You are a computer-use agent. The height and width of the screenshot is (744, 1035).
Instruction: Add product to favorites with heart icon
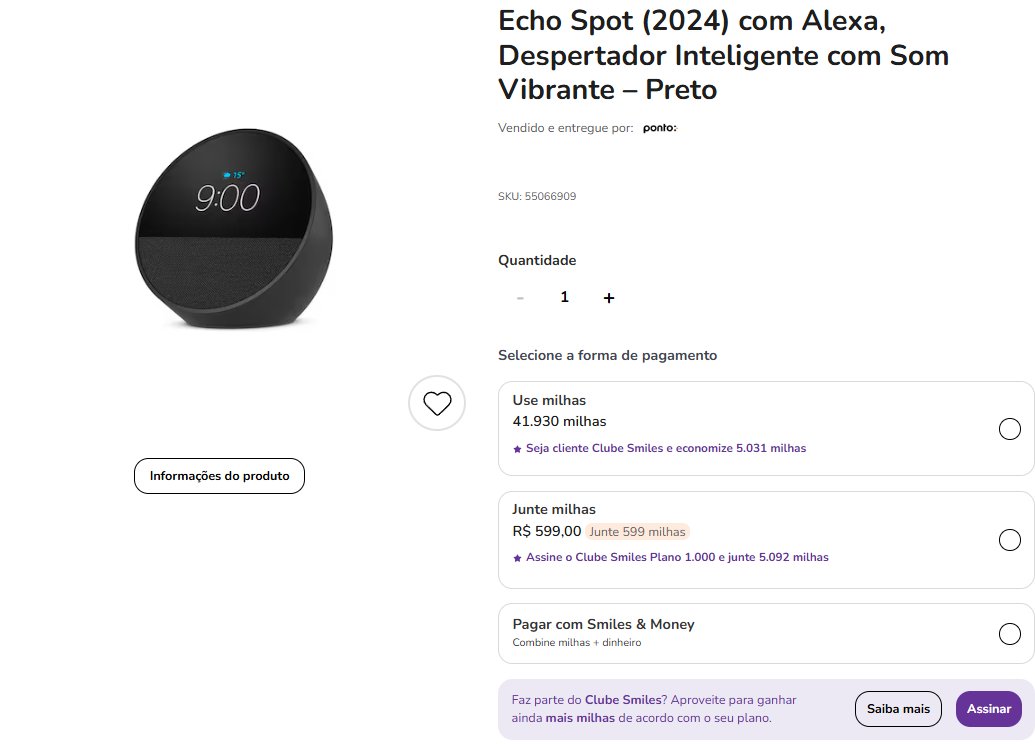click(x=437, y=403)
